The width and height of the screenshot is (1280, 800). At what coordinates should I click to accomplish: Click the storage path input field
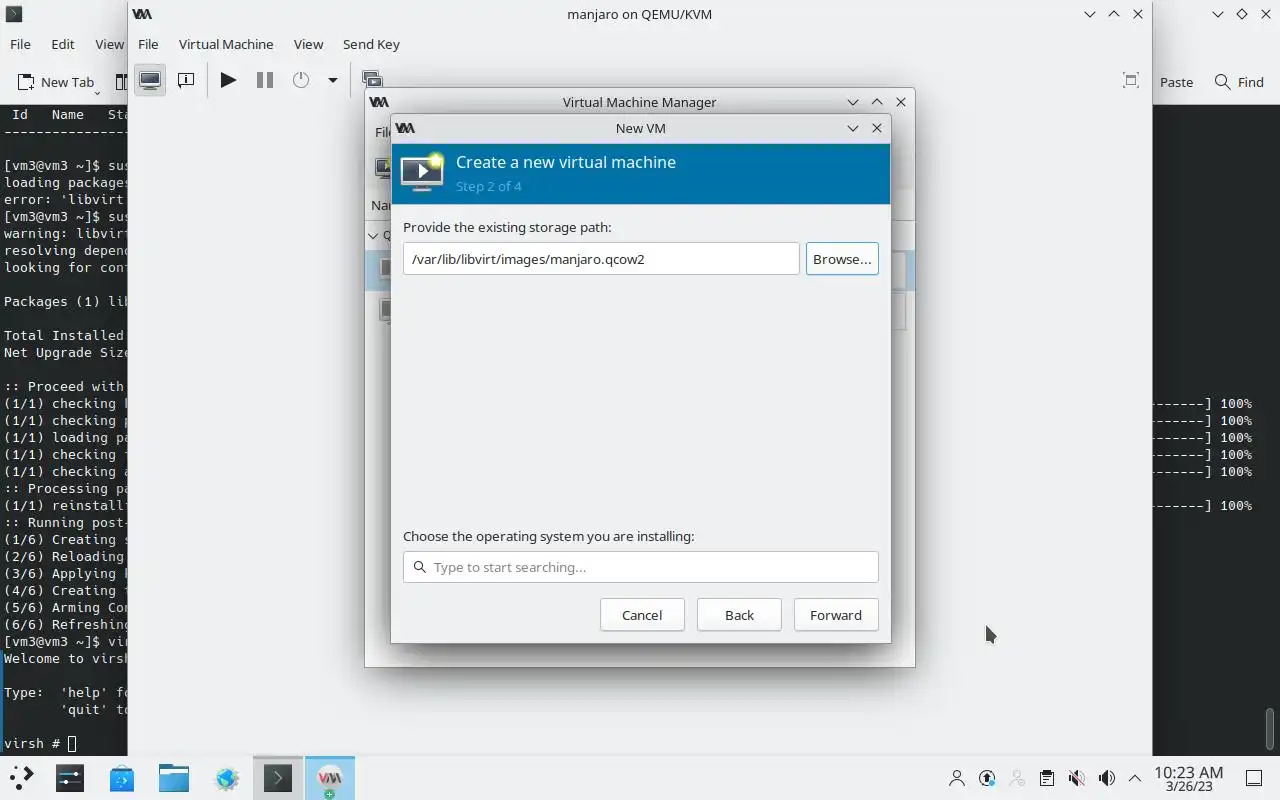[601, 259]
